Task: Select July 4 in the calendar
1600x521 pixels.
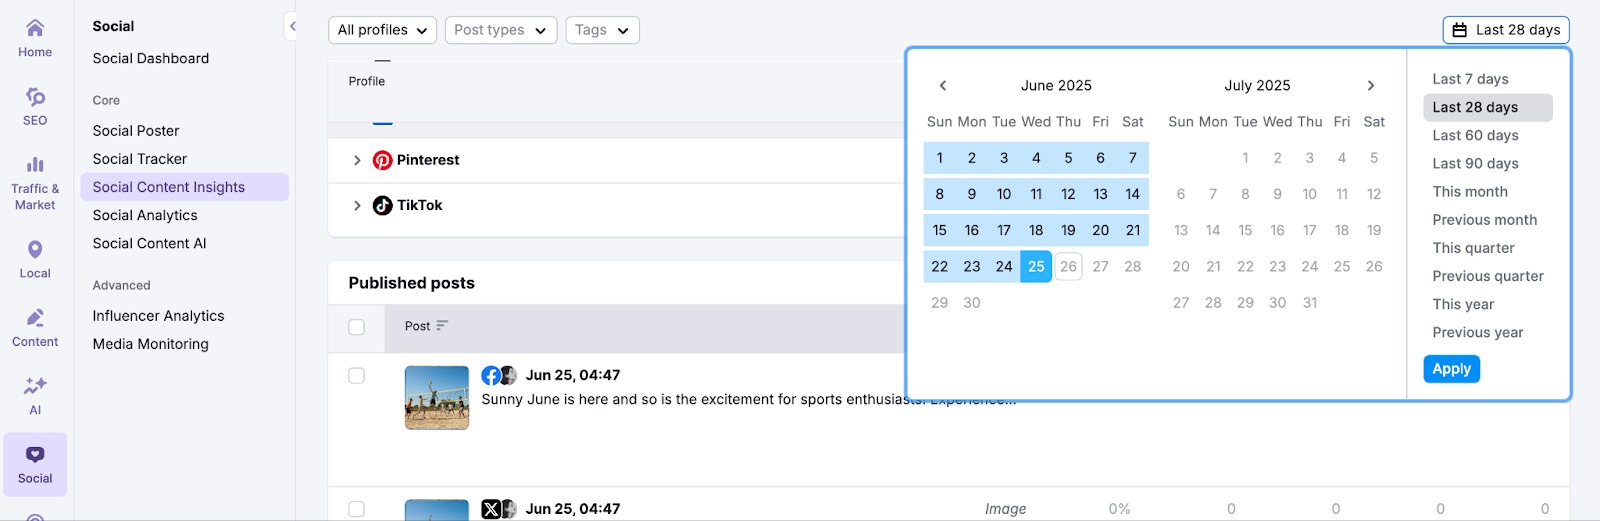Action: click(x=1342, y=158)
